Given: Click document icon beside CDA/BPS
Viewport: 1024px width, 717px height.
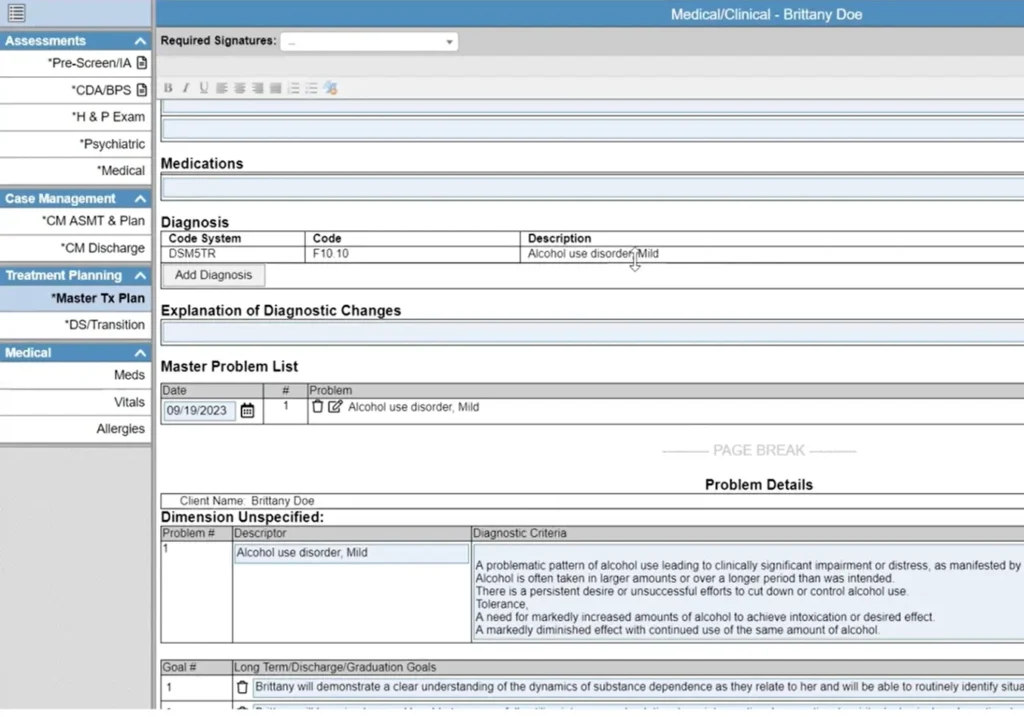Looking at the screenshot, I should [142, 89].
